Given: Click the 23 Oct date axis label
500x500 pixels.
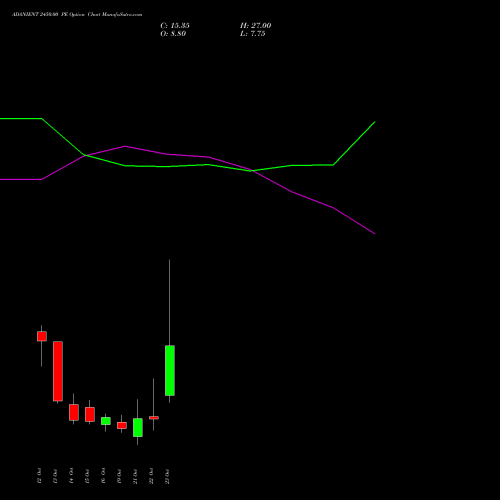Looking at the screenshot, I should point(167,476).
